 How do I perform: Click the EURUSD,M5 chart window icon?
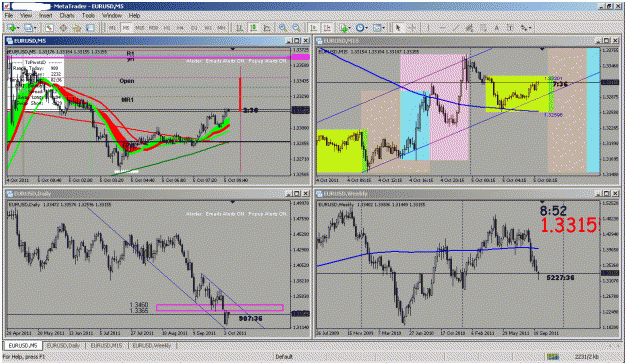tap(10, 41)
